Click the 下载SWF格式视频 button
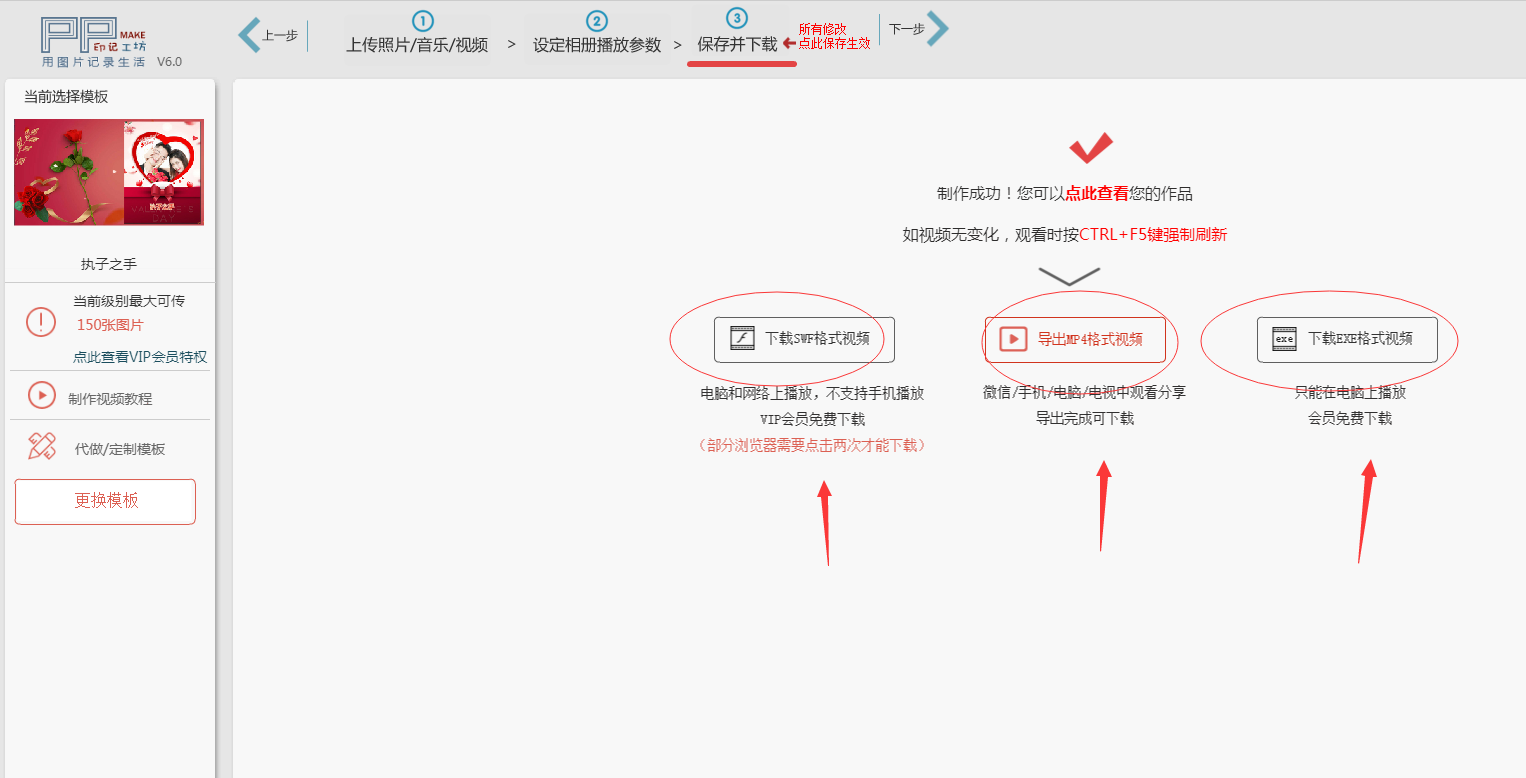This screenshot has height=778, width=1526. pos(804,339)
